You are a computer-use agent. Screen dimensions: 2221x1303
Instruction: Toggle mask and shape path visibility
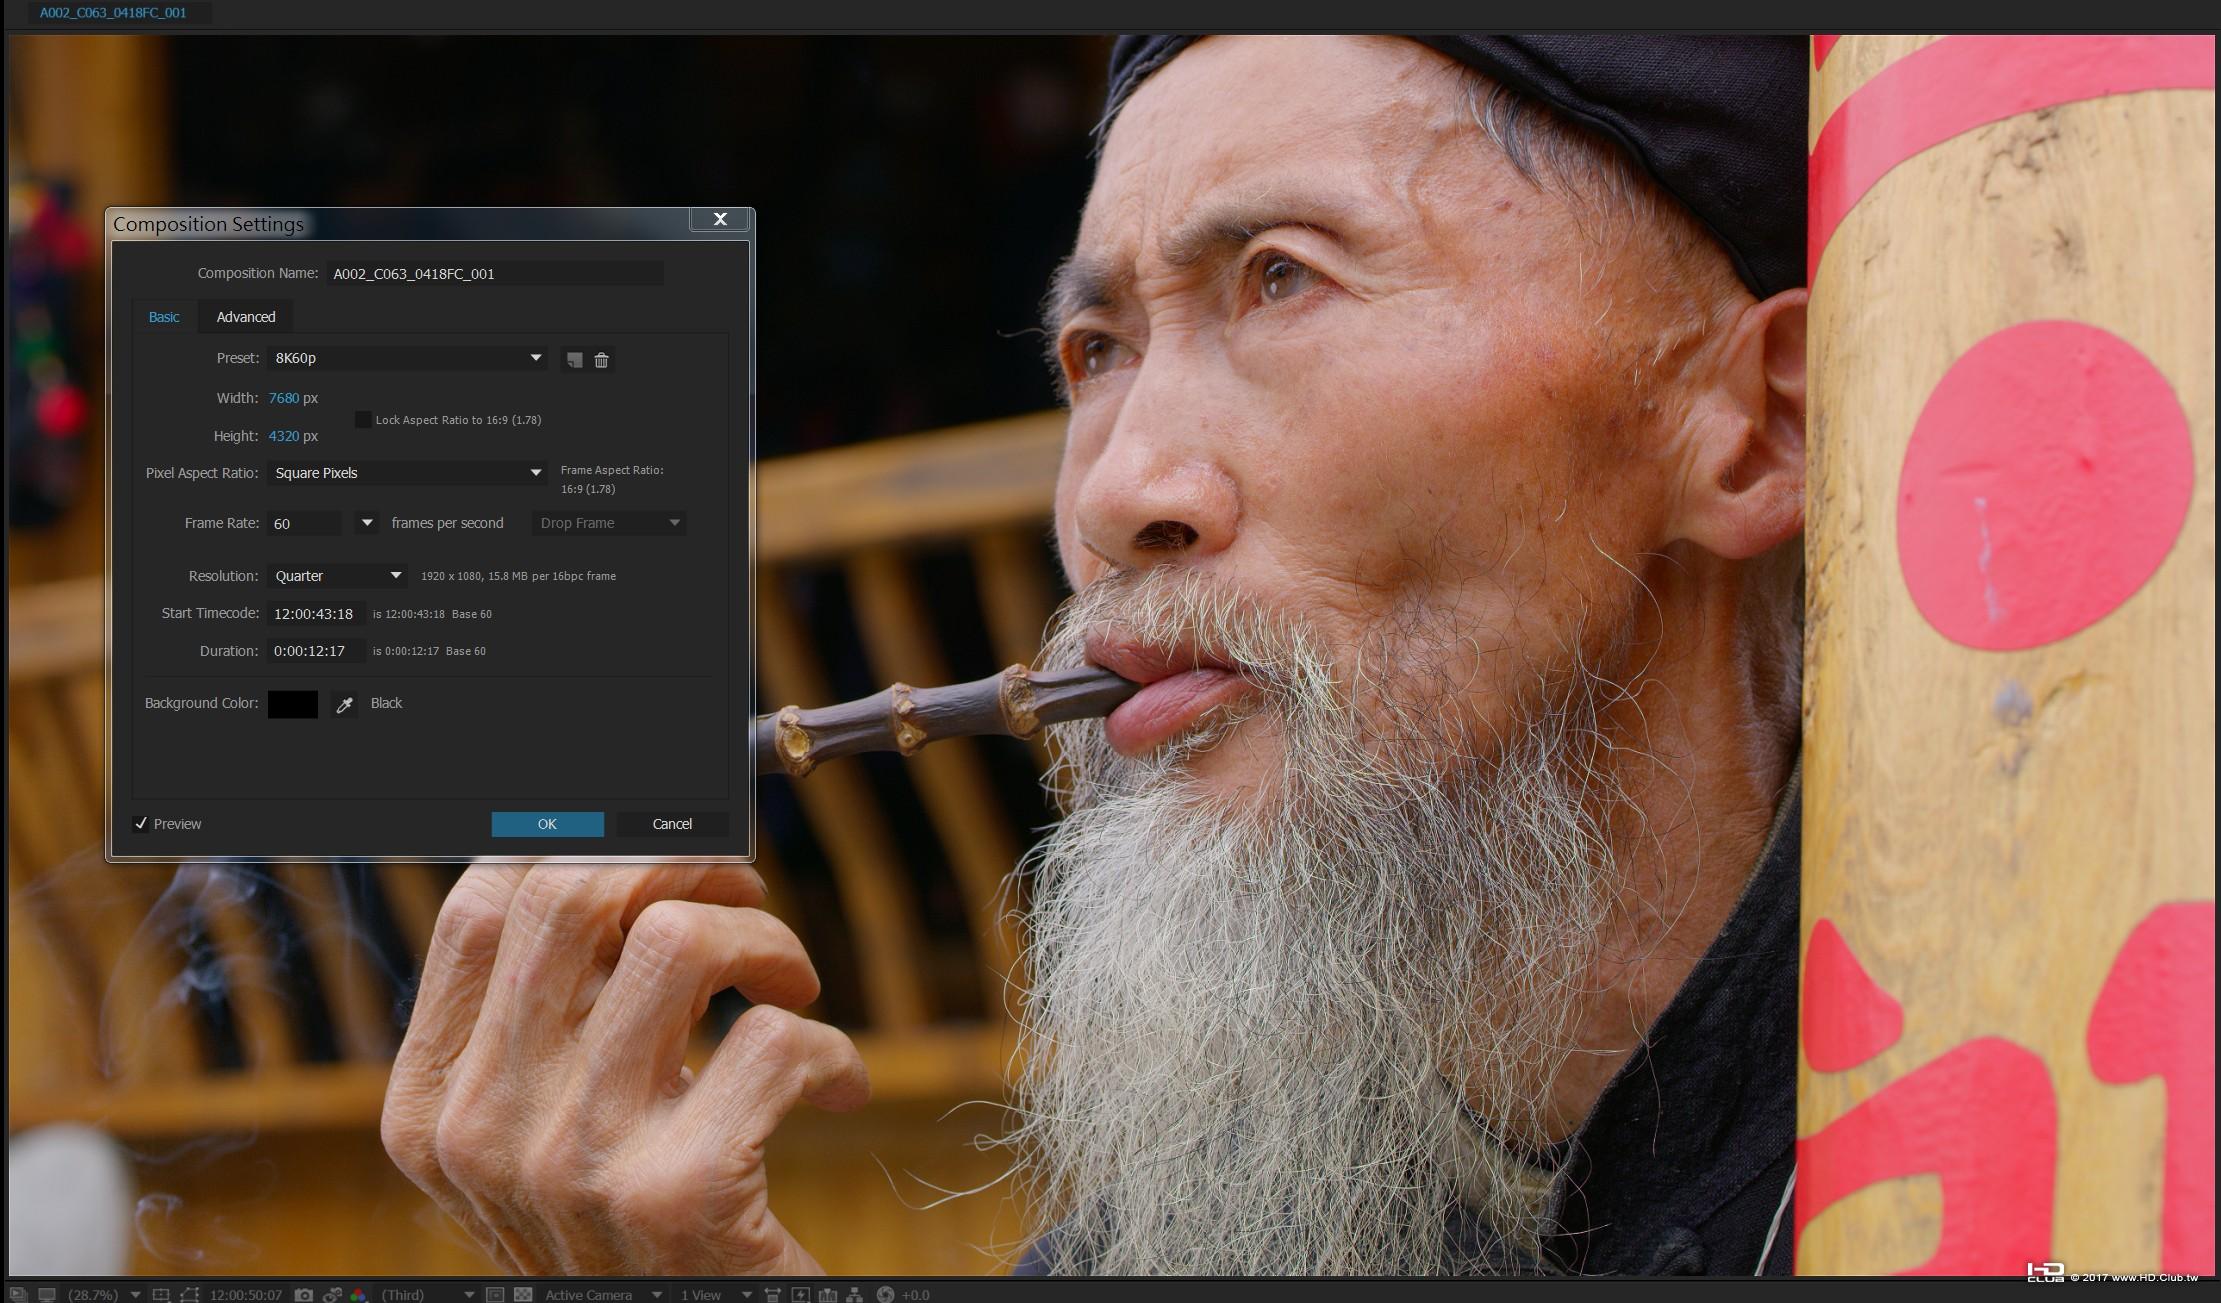(x=190, y=1295)
